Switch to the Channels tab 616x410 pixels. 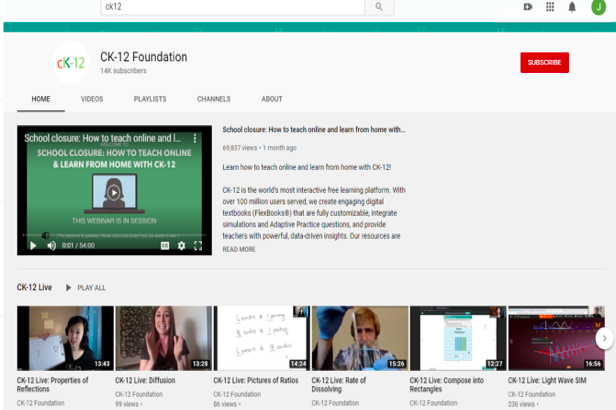pos(214,99)
